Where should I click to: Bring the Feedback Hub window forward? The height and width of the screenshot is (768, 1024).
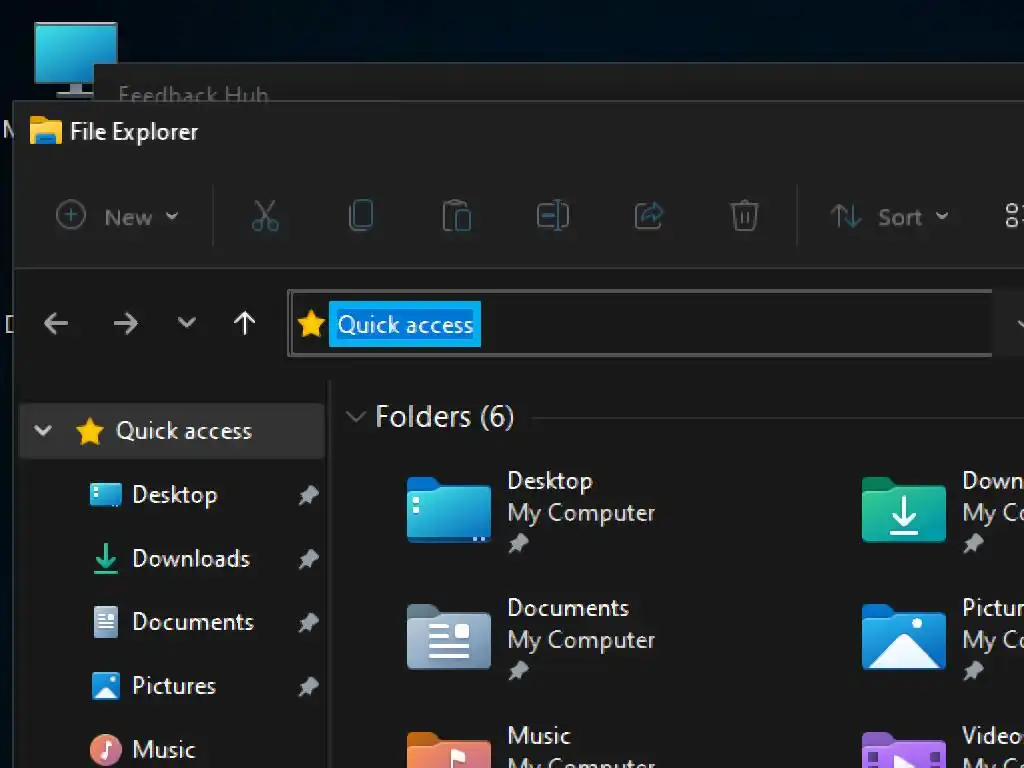click(193, 95)
